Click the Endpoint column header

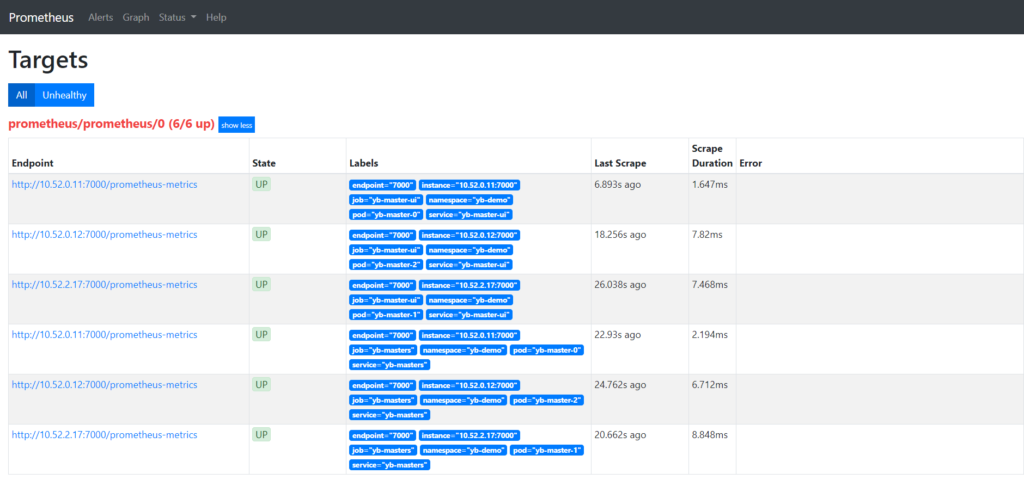point(32,162)
